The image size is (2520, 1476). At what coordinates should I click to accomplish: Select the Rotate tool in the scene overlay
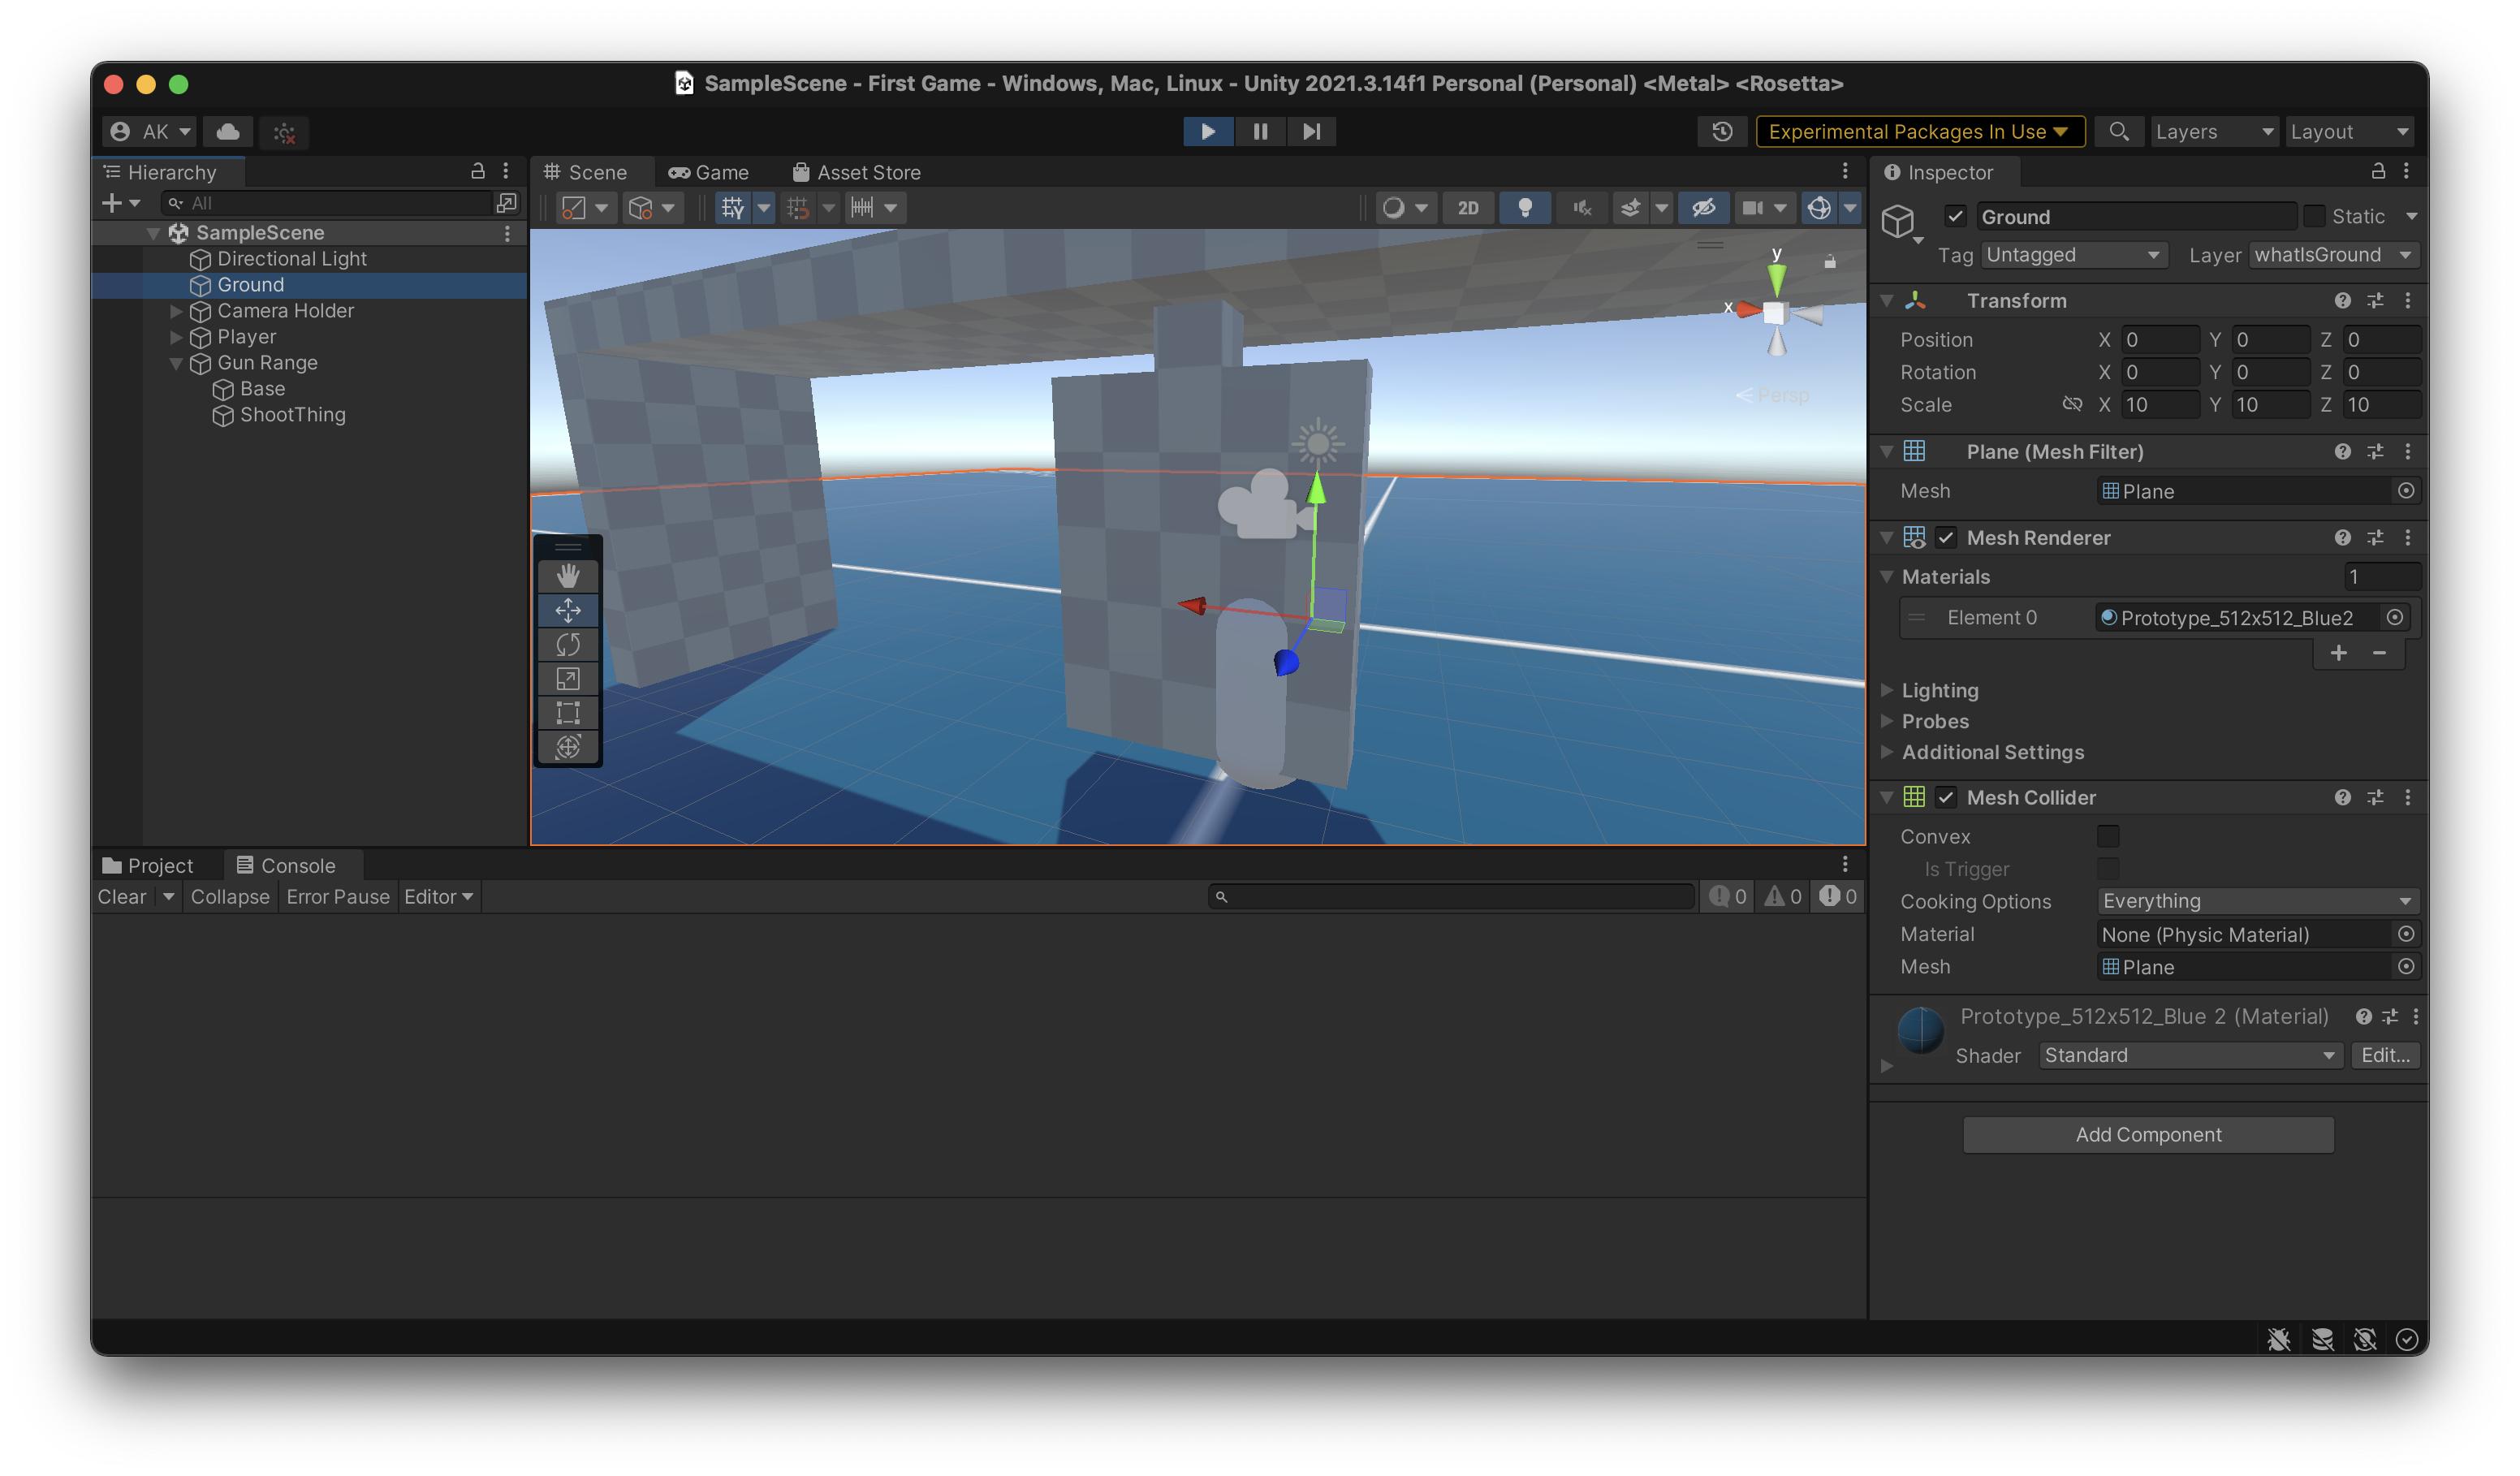tap(568, 645)
